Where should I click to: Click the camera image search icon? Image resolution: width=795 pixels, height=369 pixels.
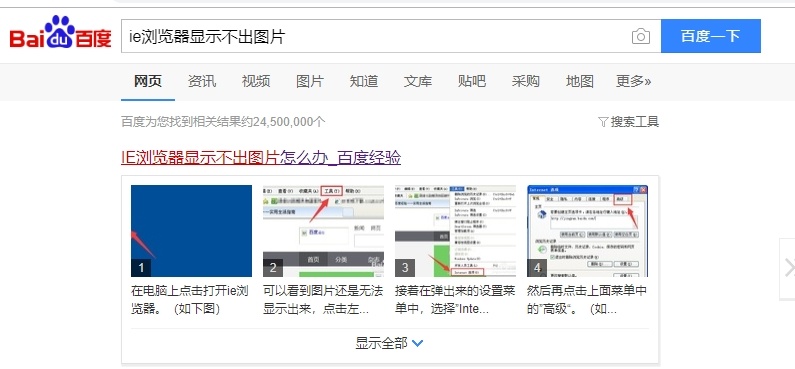[x=641, y=36]
